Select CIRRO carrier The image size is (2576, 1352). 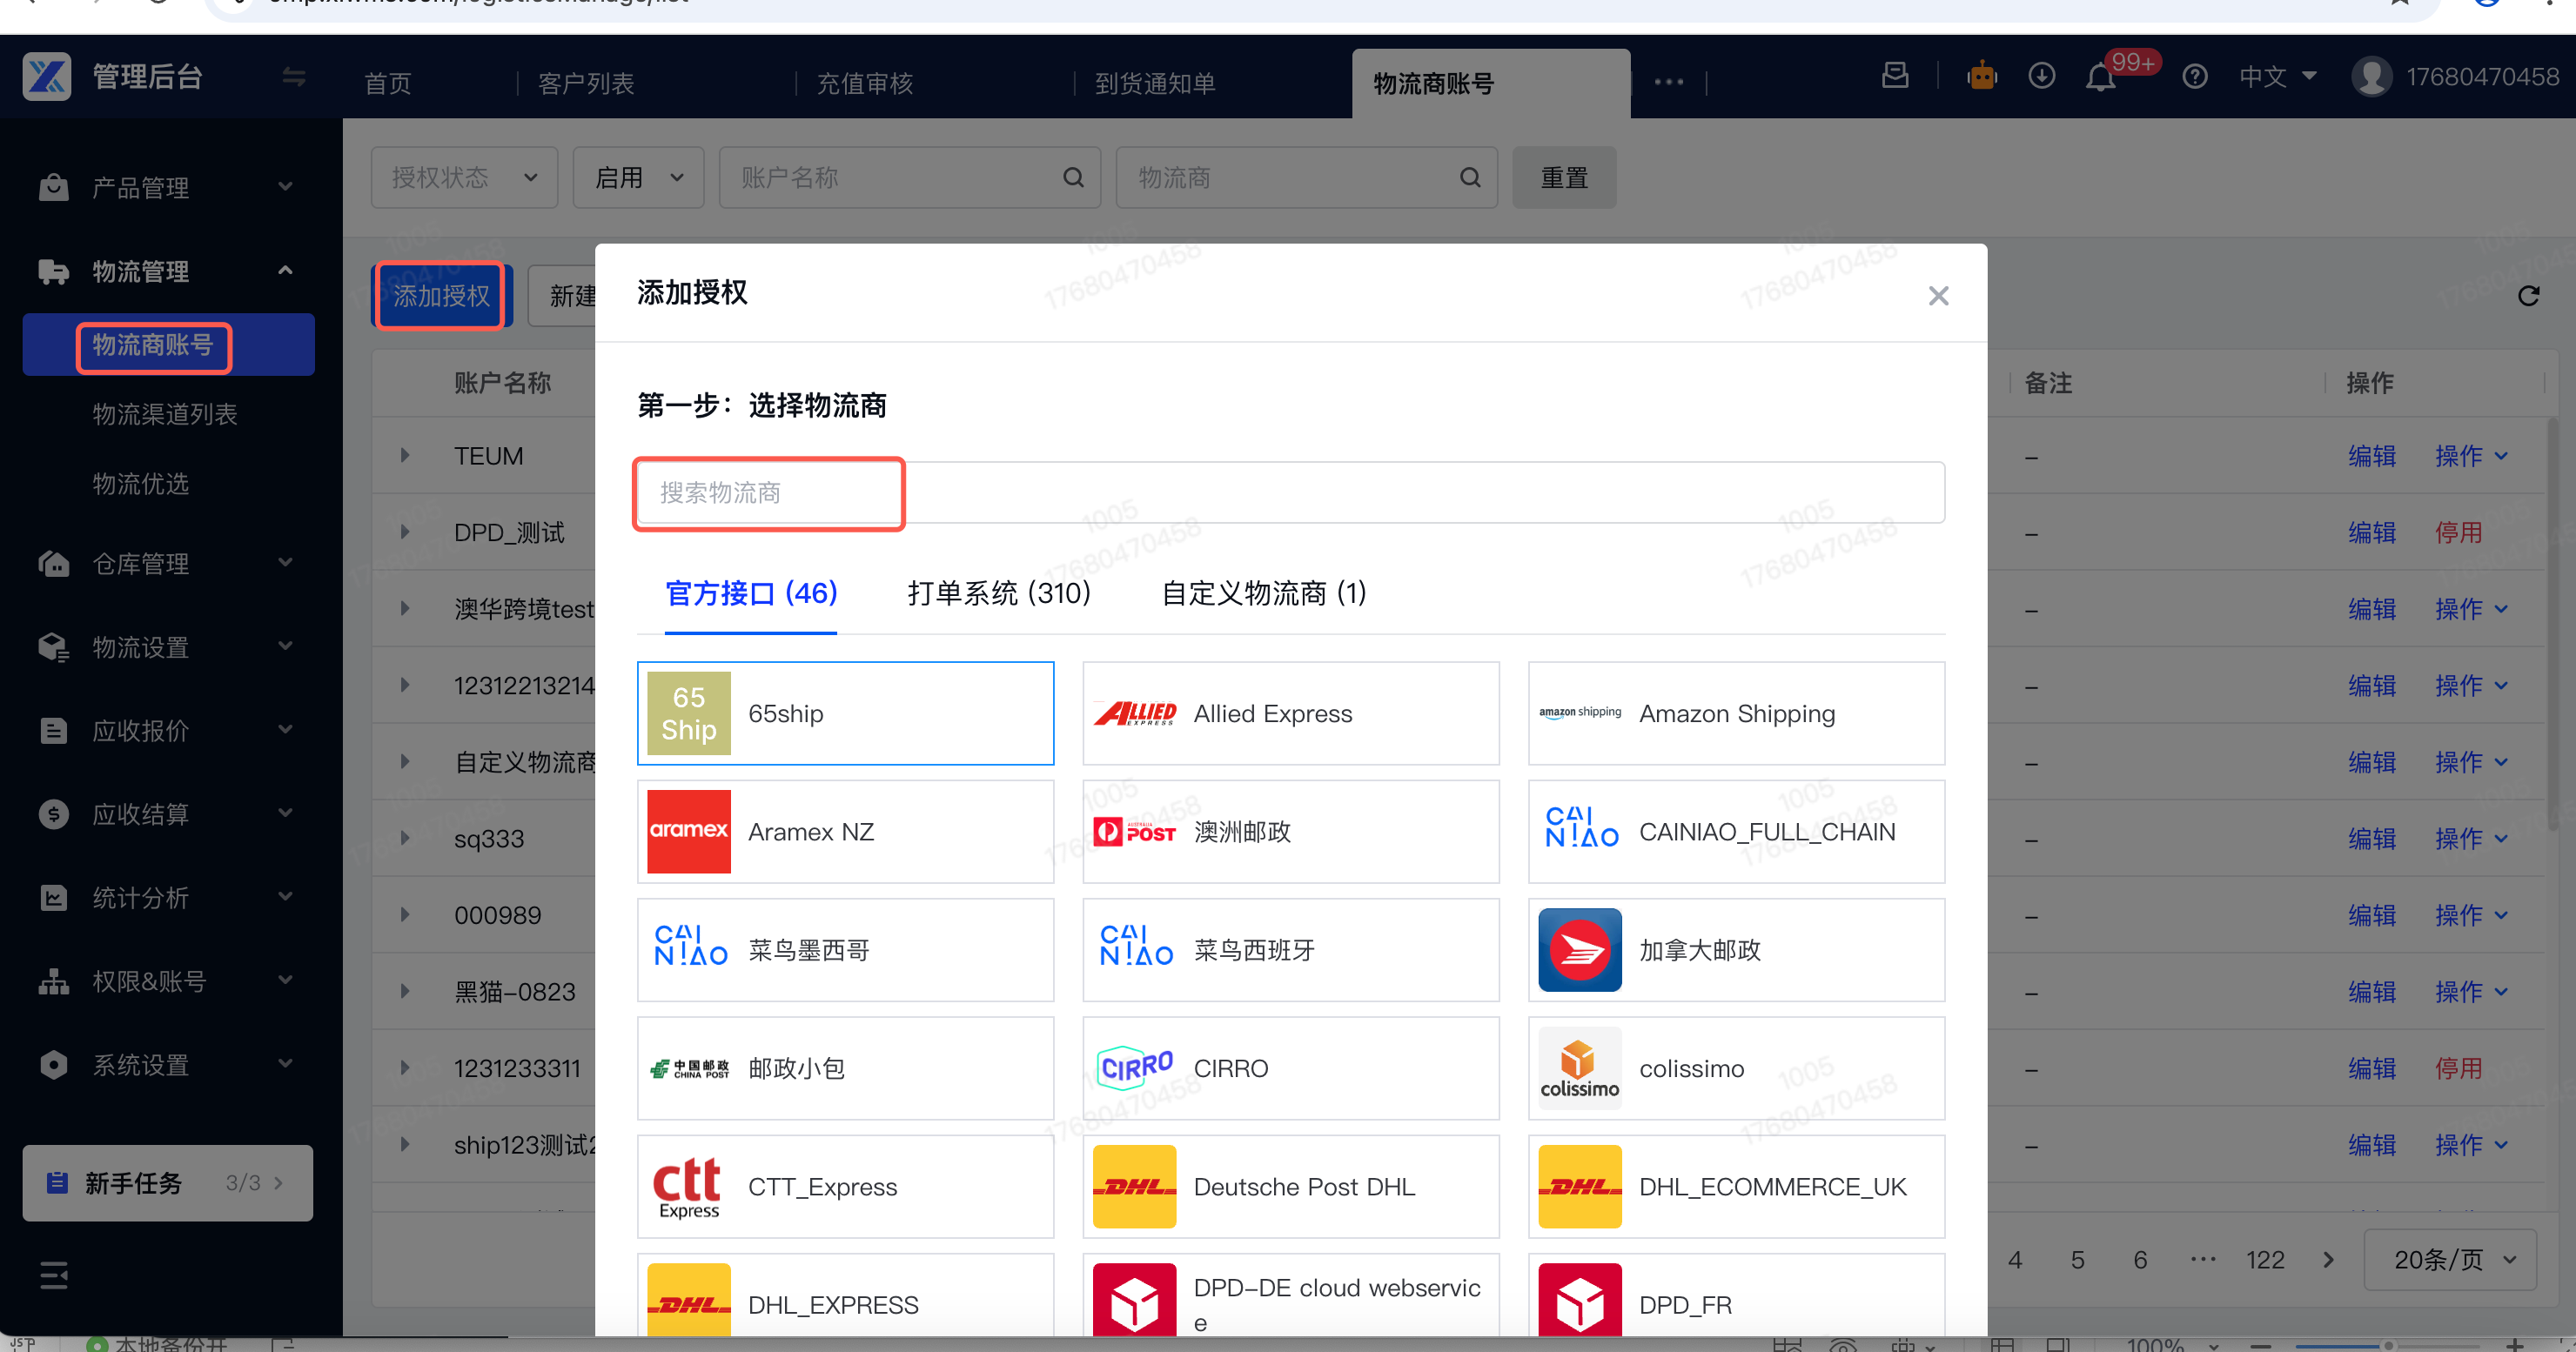point(1290,1069)
